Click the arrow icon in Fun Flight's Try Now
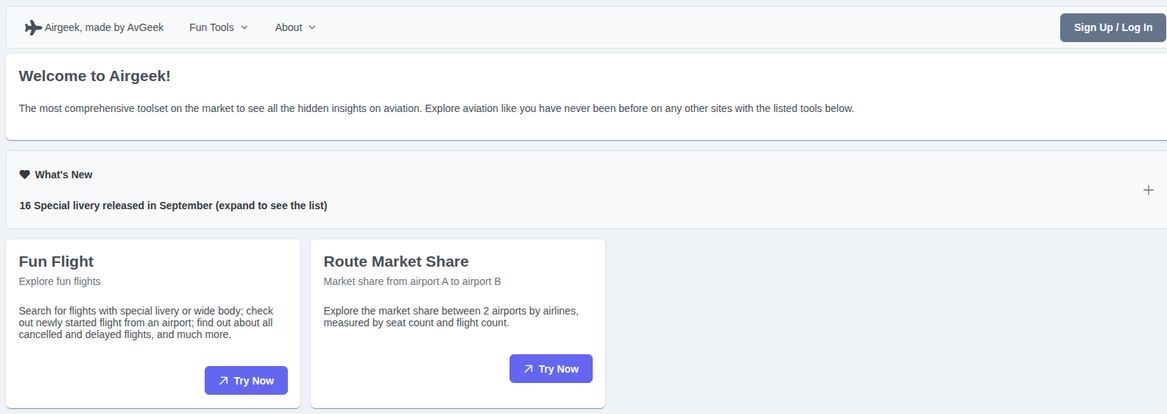Image resolution: width=1167 pixels, height=414 pixels. 224,381
